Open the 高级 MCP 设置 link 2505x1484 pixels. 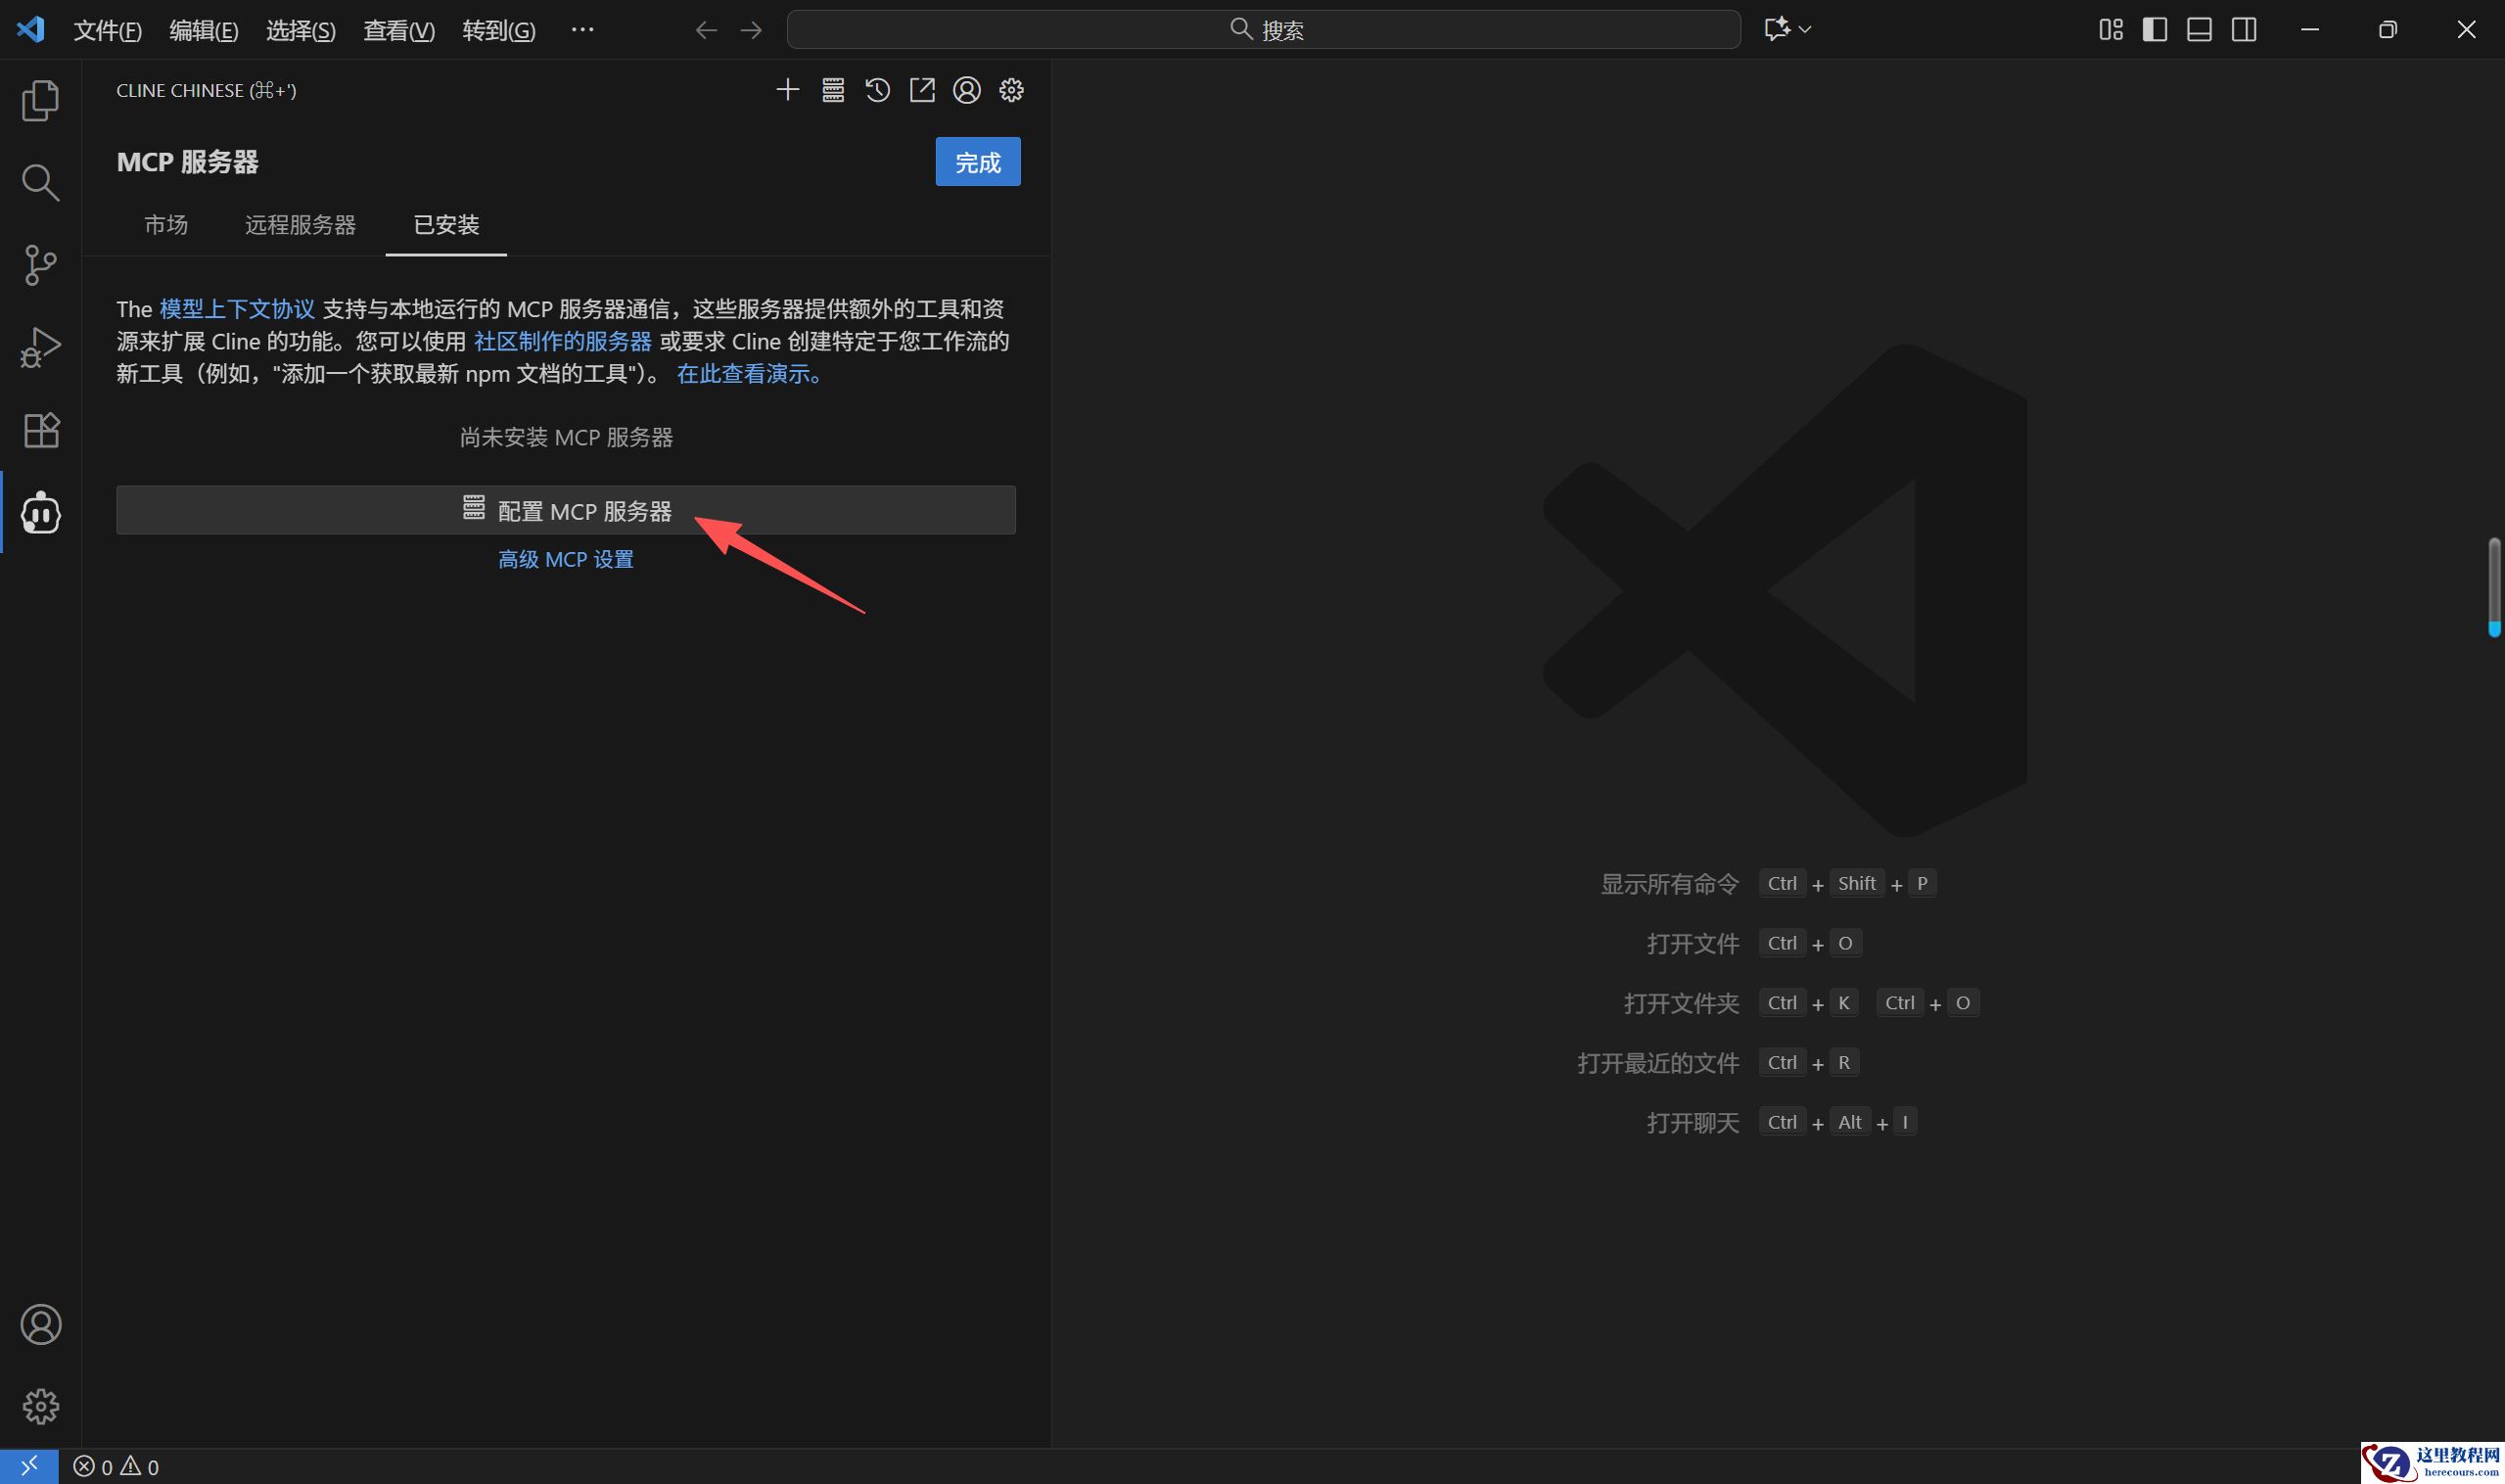(566, 559)
